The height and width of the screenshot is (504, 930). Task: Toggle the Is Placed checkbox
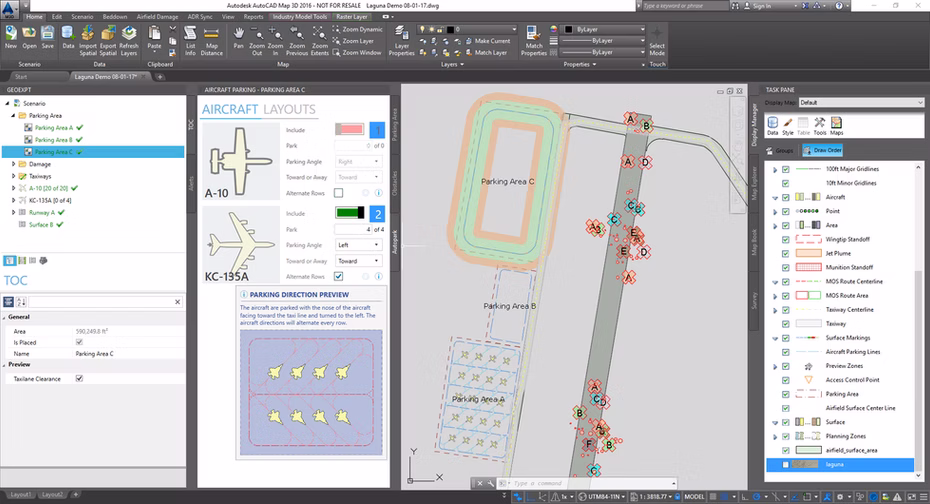coord(79,342)
